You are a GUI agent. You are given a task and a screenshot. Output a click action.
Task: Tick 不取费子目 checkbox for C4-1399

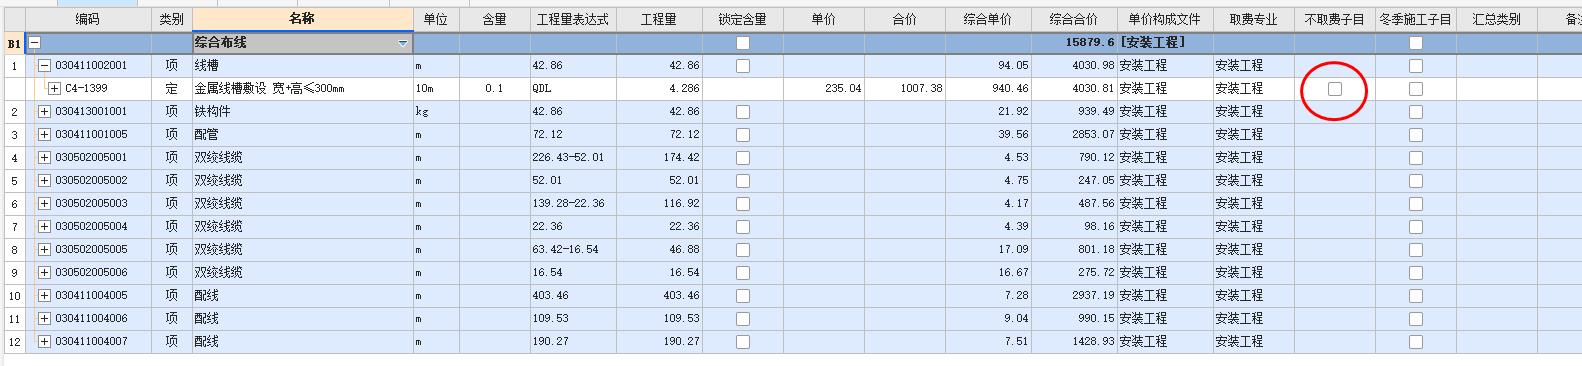pyautogui.click(x=1334, y=89)
